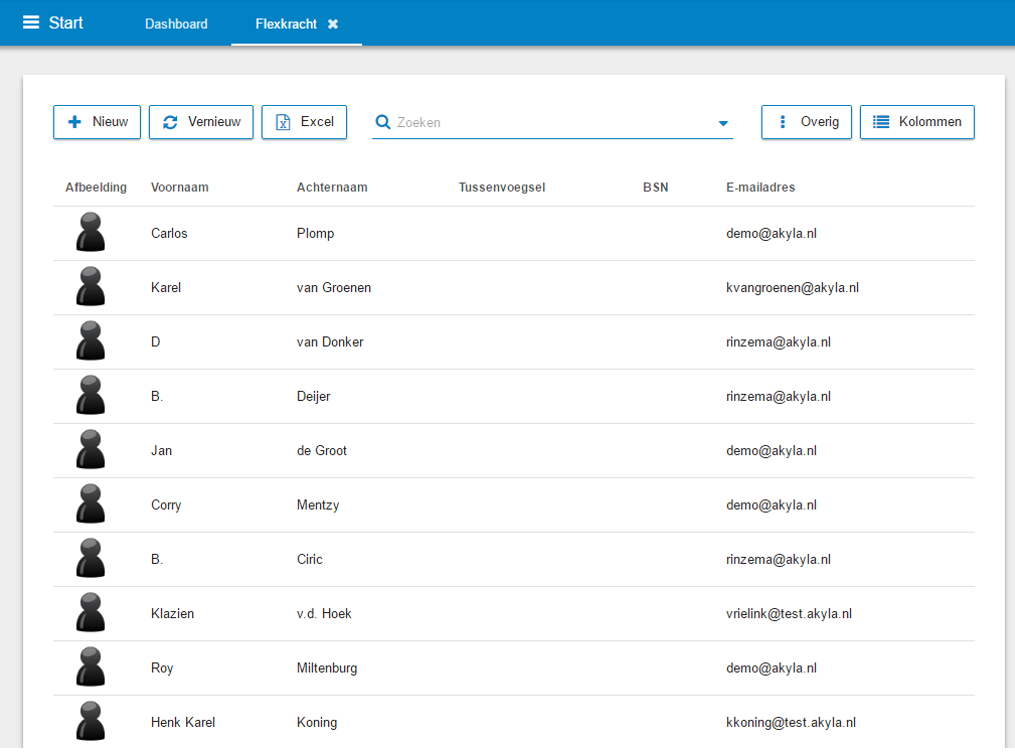Image resolution: width=1015 pixels, height=754 pixels.
Task: Open the hamburger Start menu icon
Action: [x=30, y=23]
